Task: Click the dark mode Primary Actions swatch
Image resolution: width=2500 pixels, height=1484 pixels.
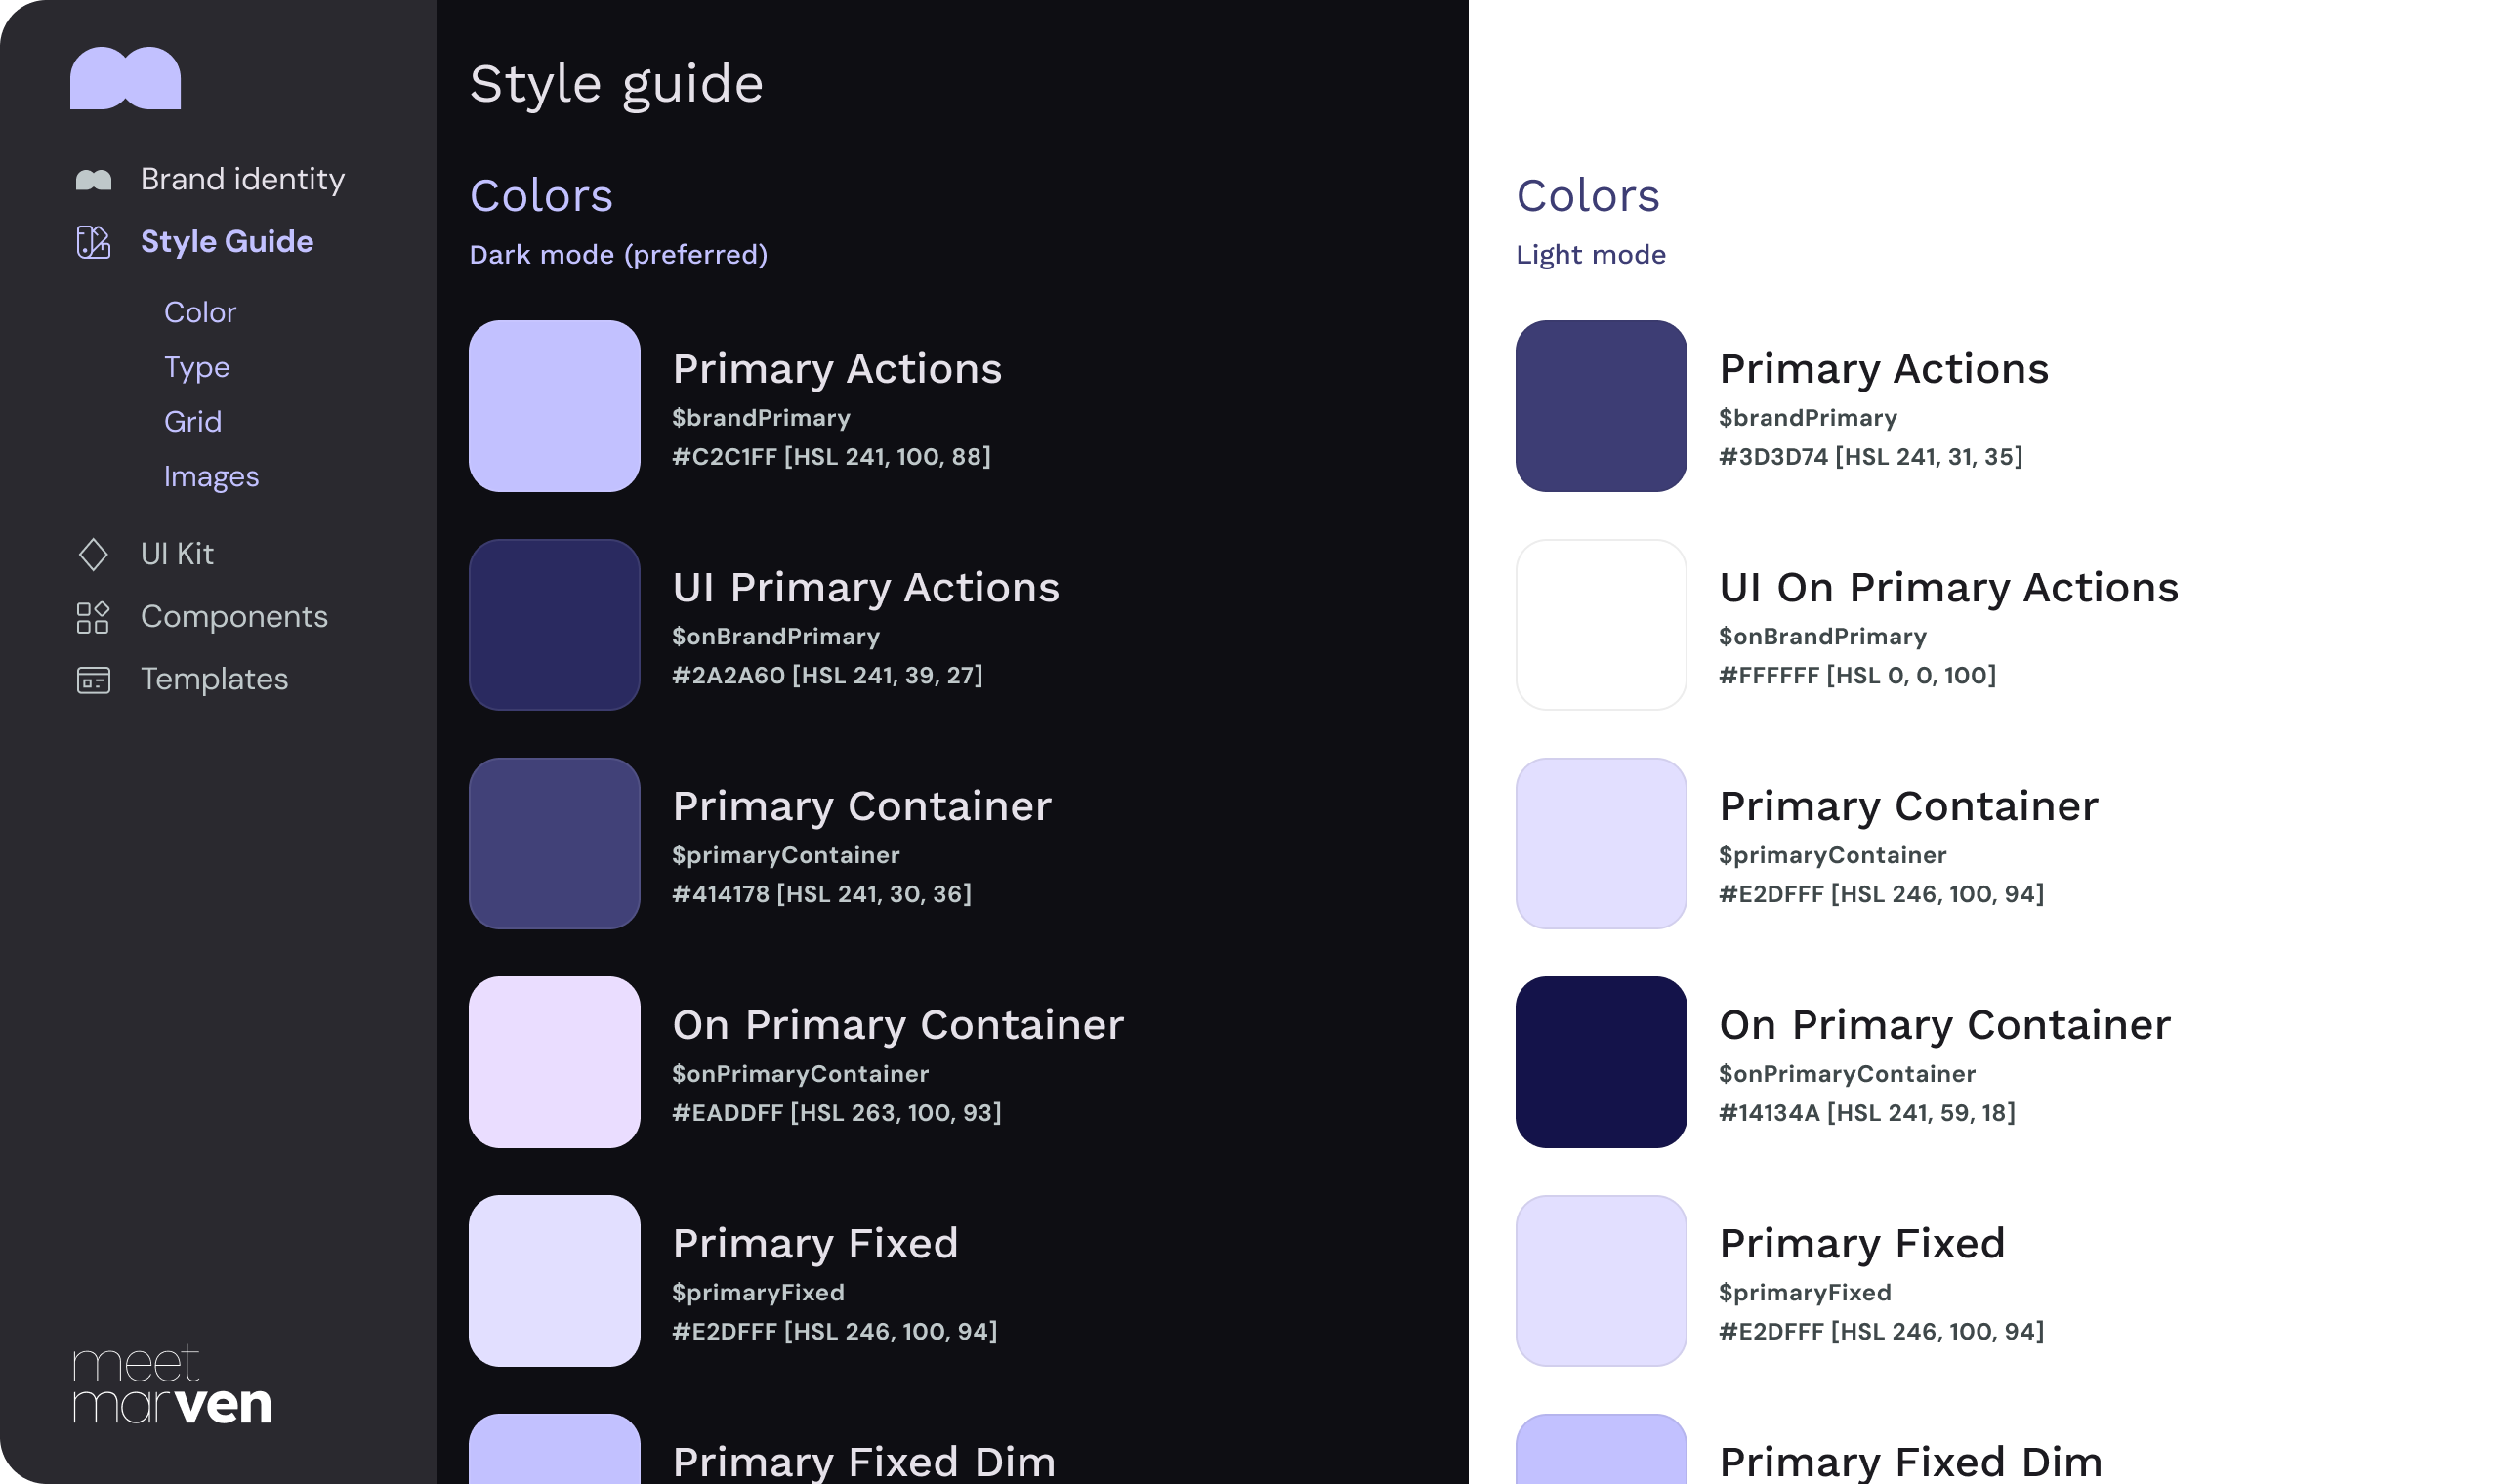Action: click(x=555, y=407)
